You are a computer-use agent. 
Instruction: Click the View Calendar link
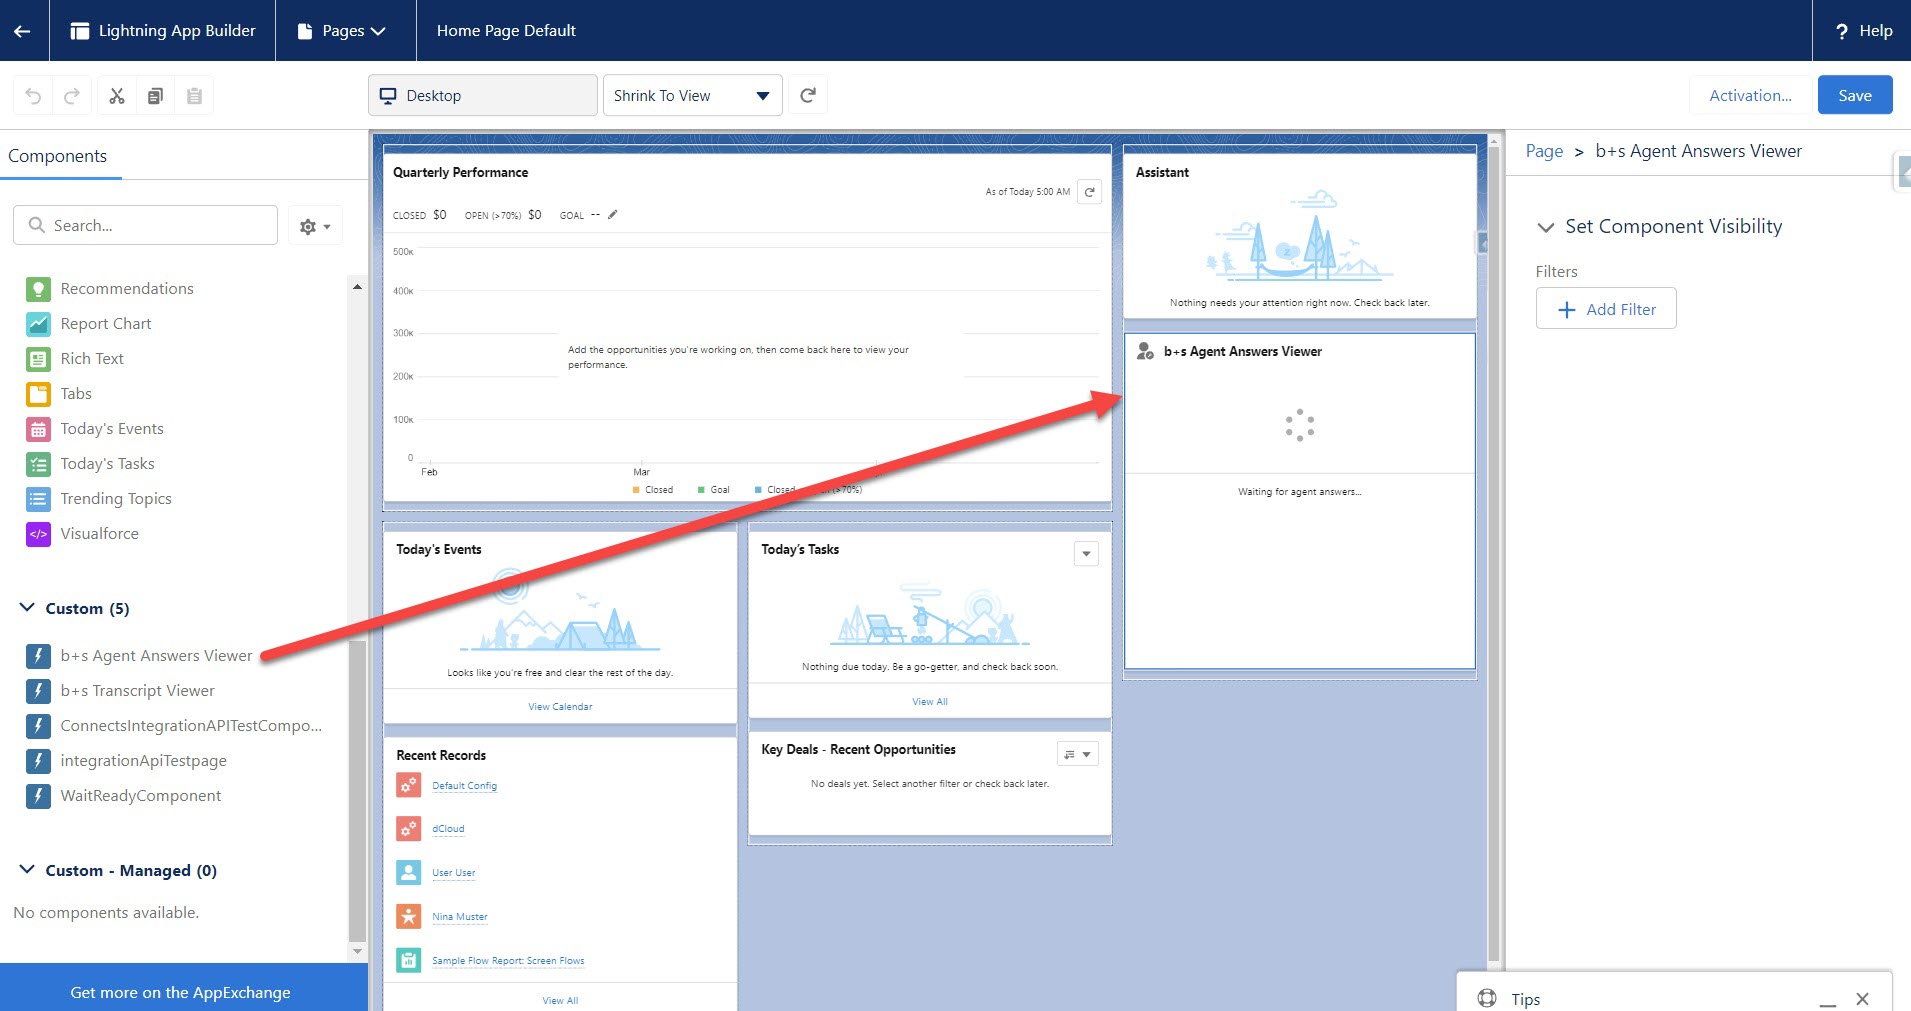point(560,707)
